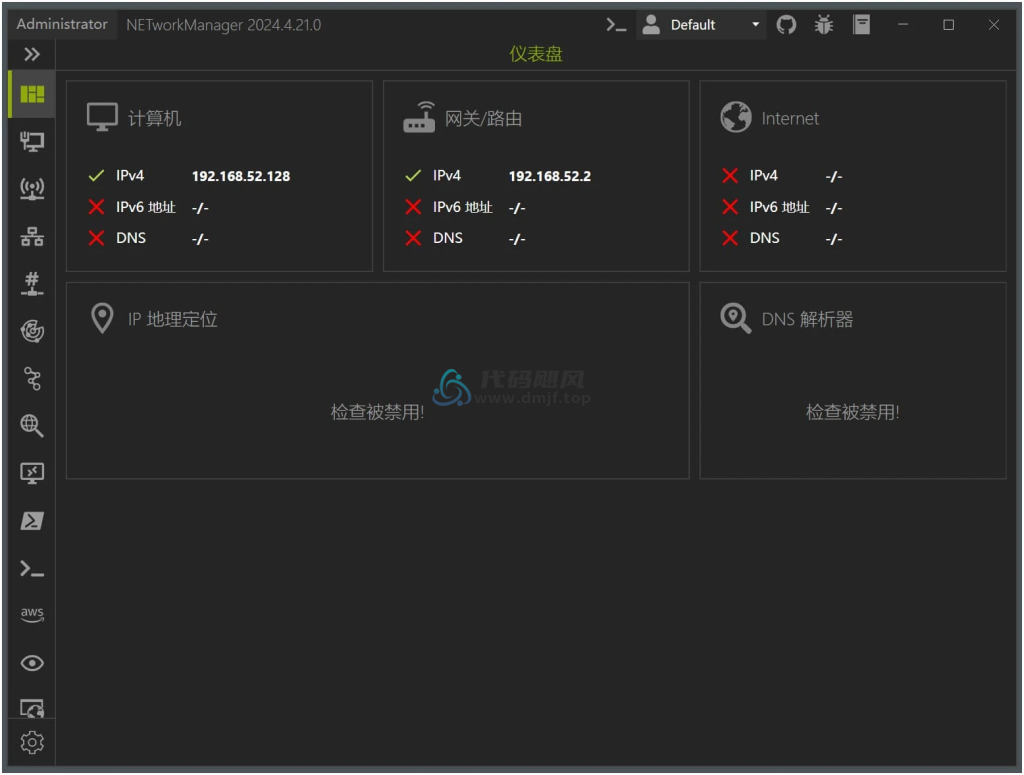Click the IP 地理定位 heading
The height and width of the screenshot is (775, 1024).
point(172,319)
